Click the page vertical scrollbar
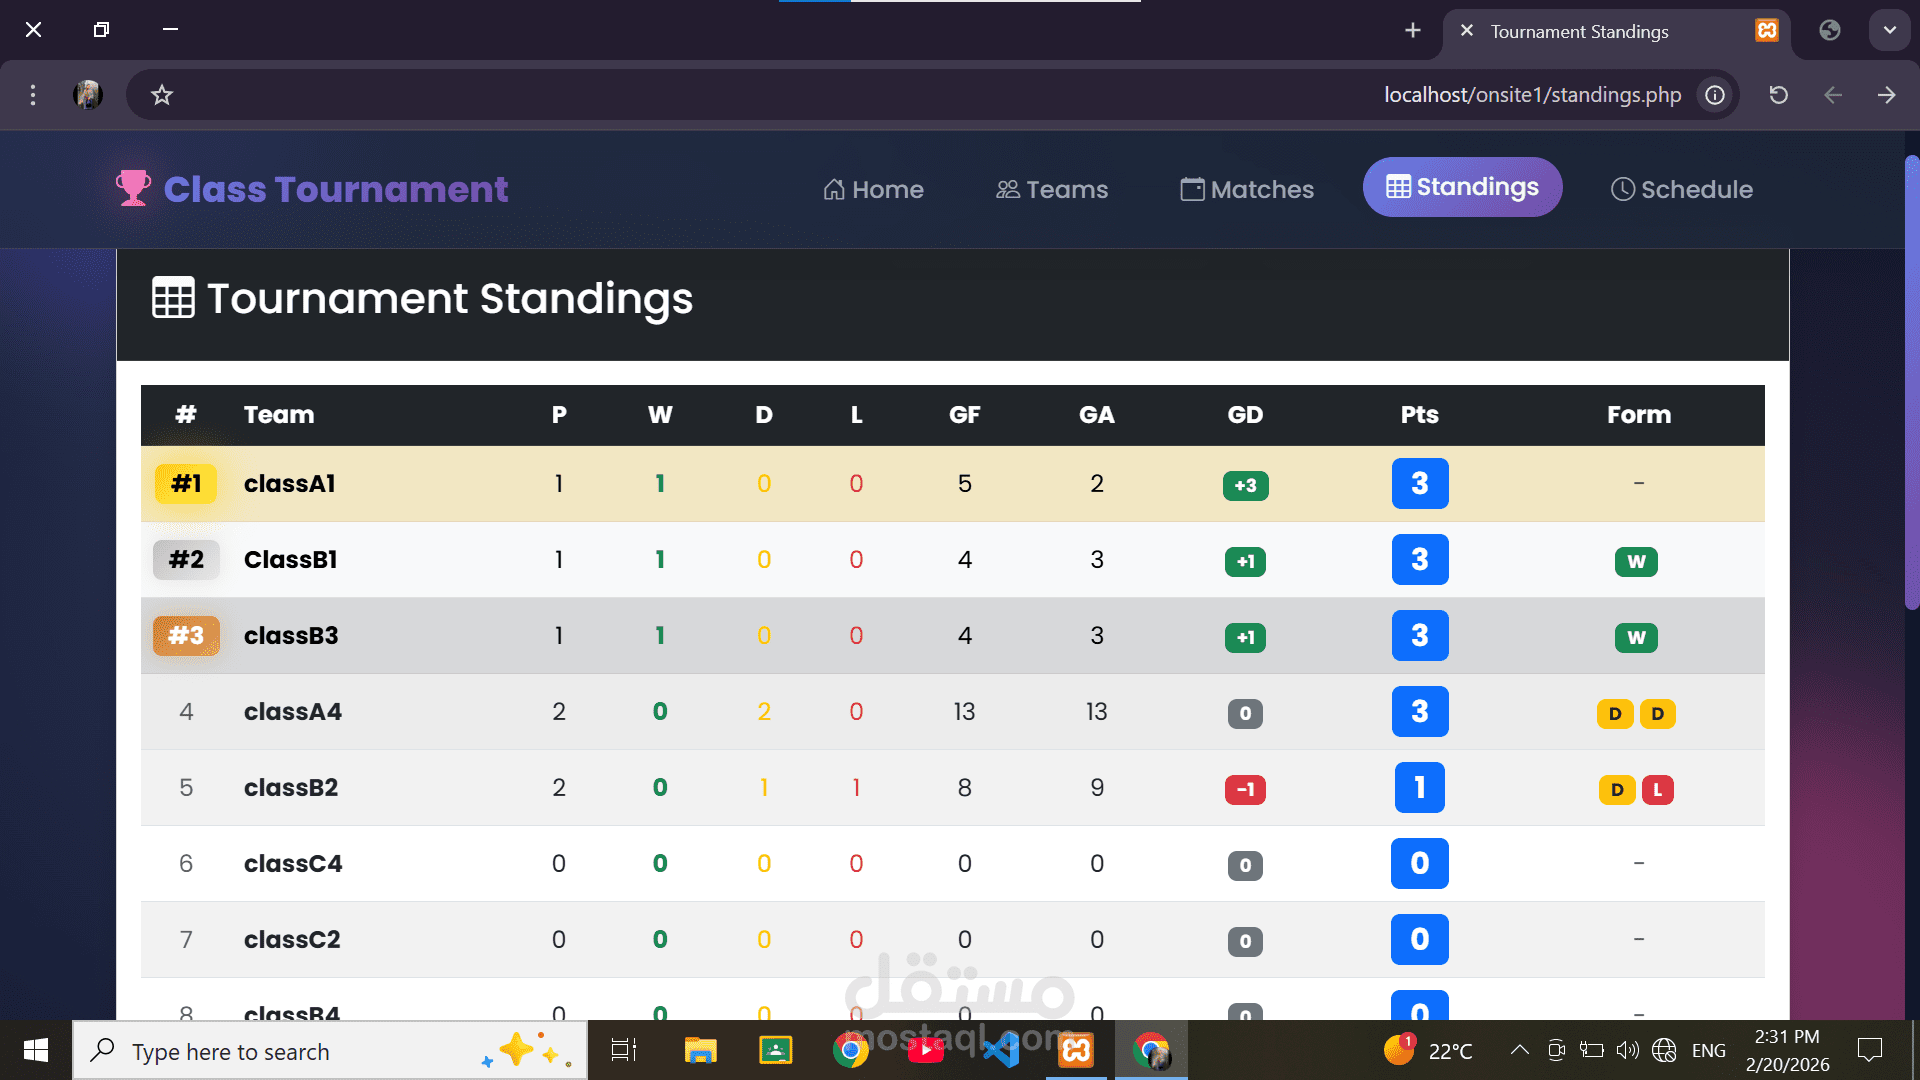 (x=1911, y=380)
